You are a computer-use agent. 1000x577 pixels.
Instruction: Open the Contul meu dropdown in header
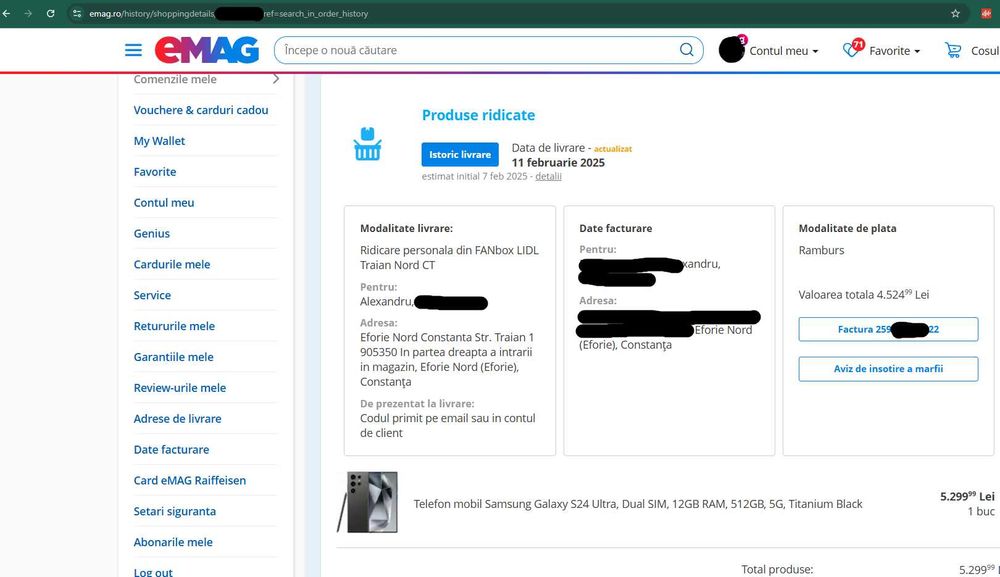pyautogui.click(x=784, y=51)
